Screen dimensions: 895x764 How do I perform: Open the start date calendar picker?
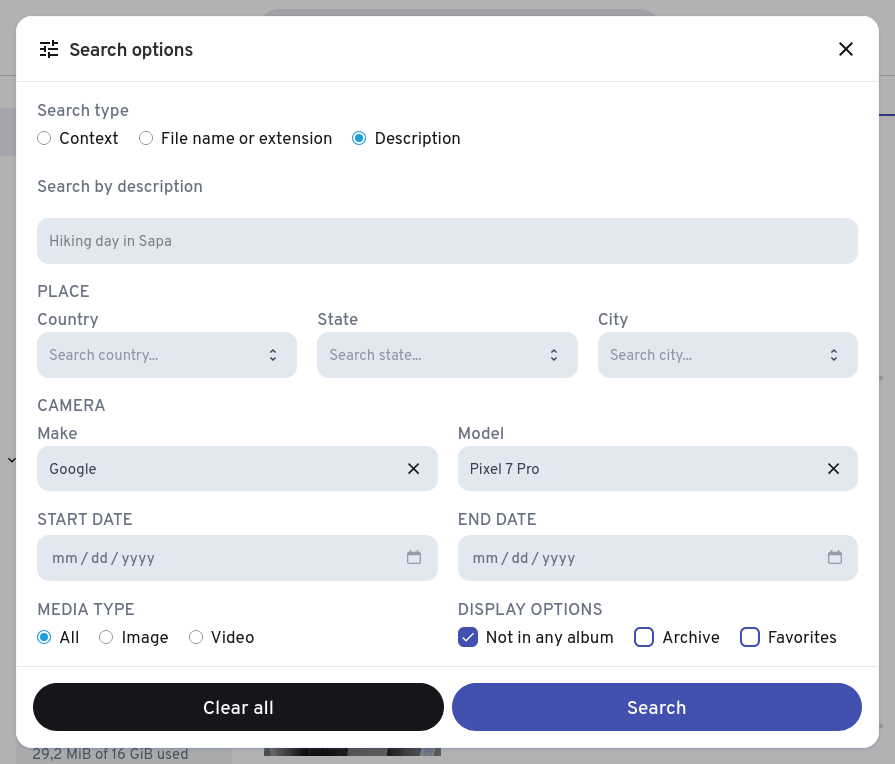coord(414,558)
